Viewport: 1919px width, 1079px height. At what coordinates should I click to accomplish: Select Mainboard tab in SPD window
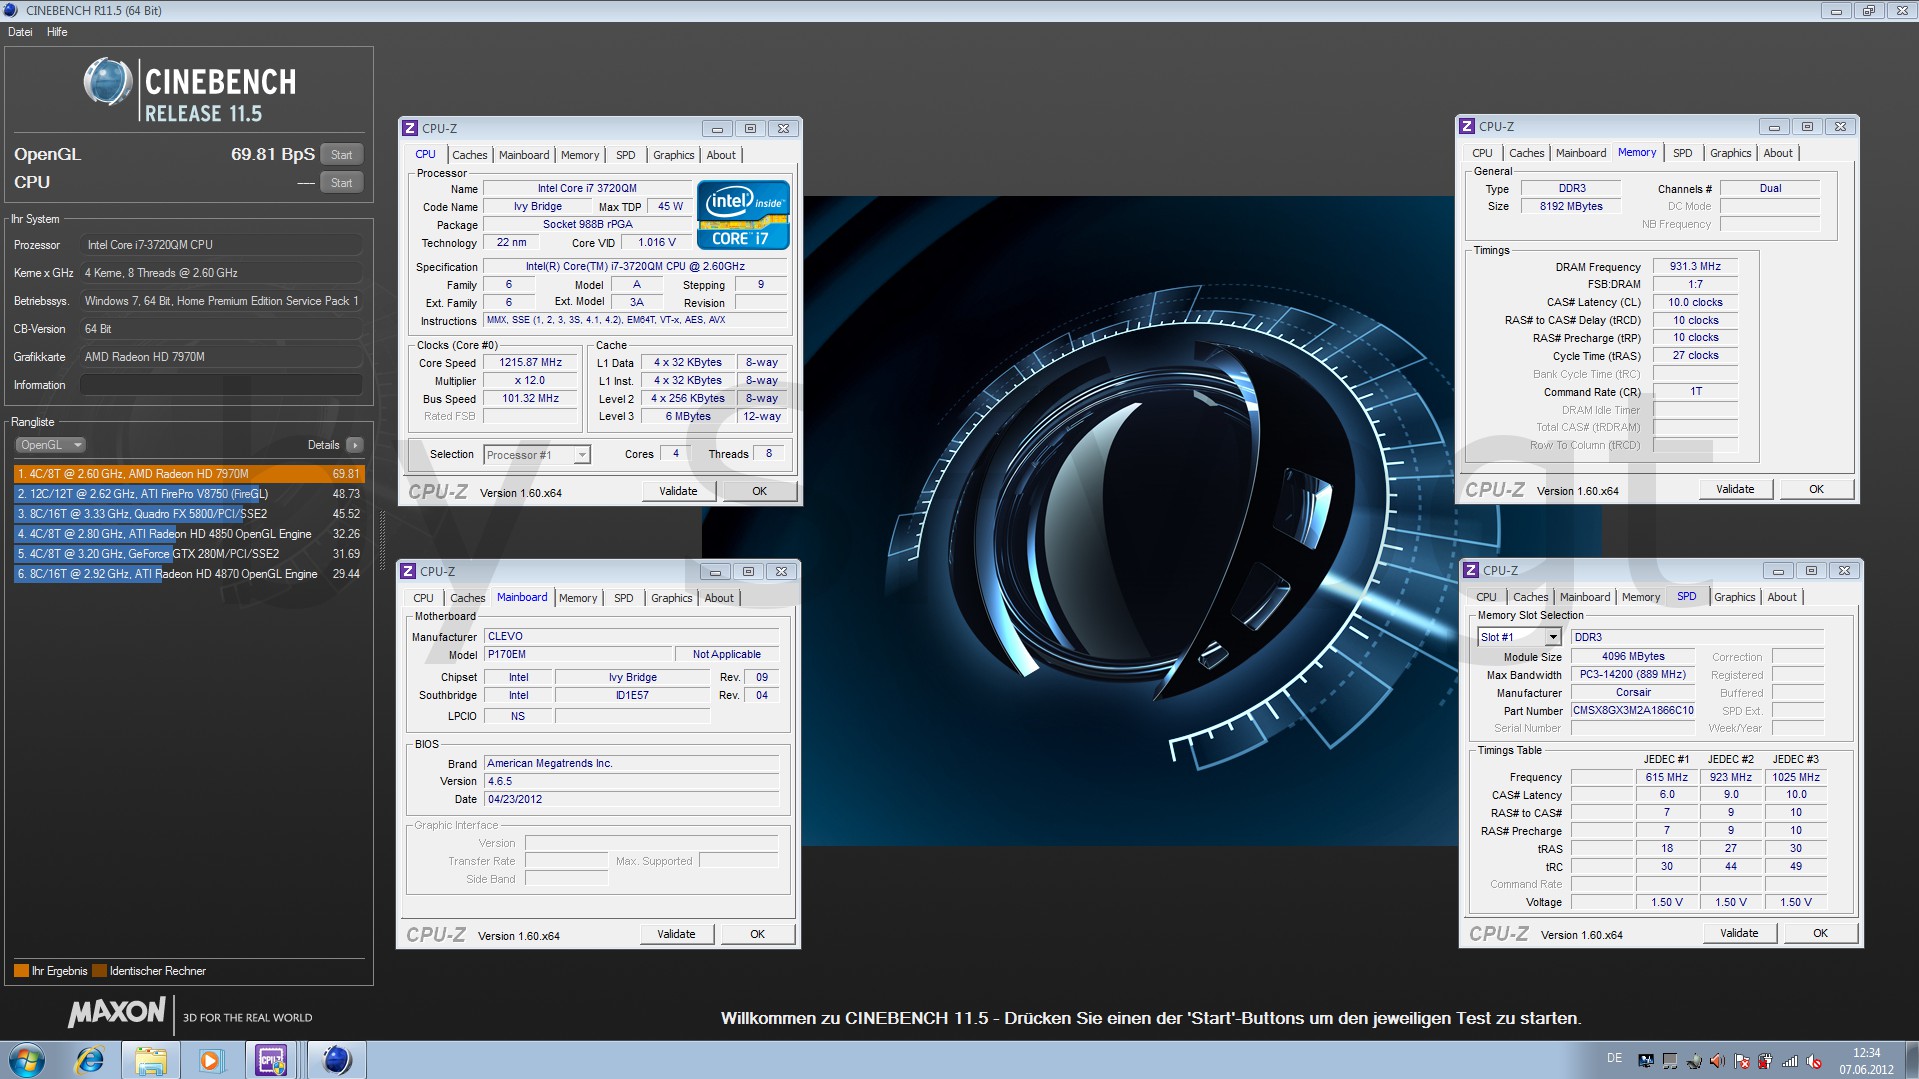coord(1585,597)
